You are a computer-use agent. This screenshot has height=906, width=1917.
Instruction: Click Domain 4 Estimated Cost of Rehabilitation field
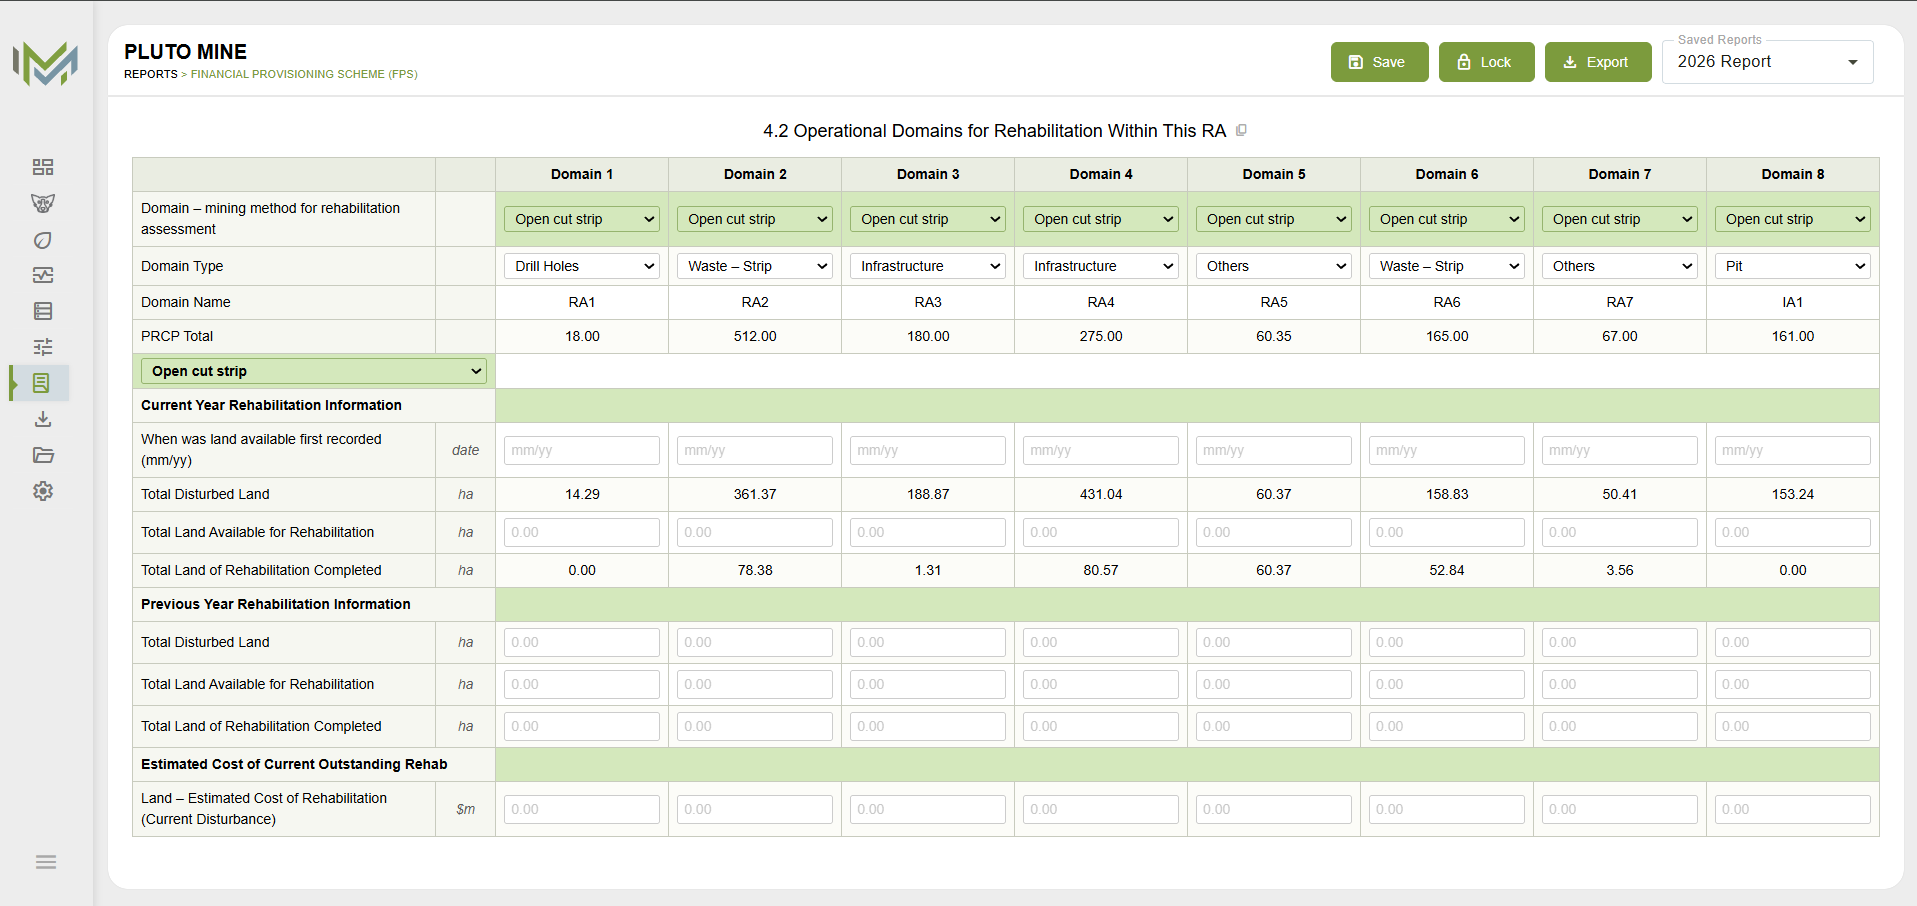[x=1101, y=809]
